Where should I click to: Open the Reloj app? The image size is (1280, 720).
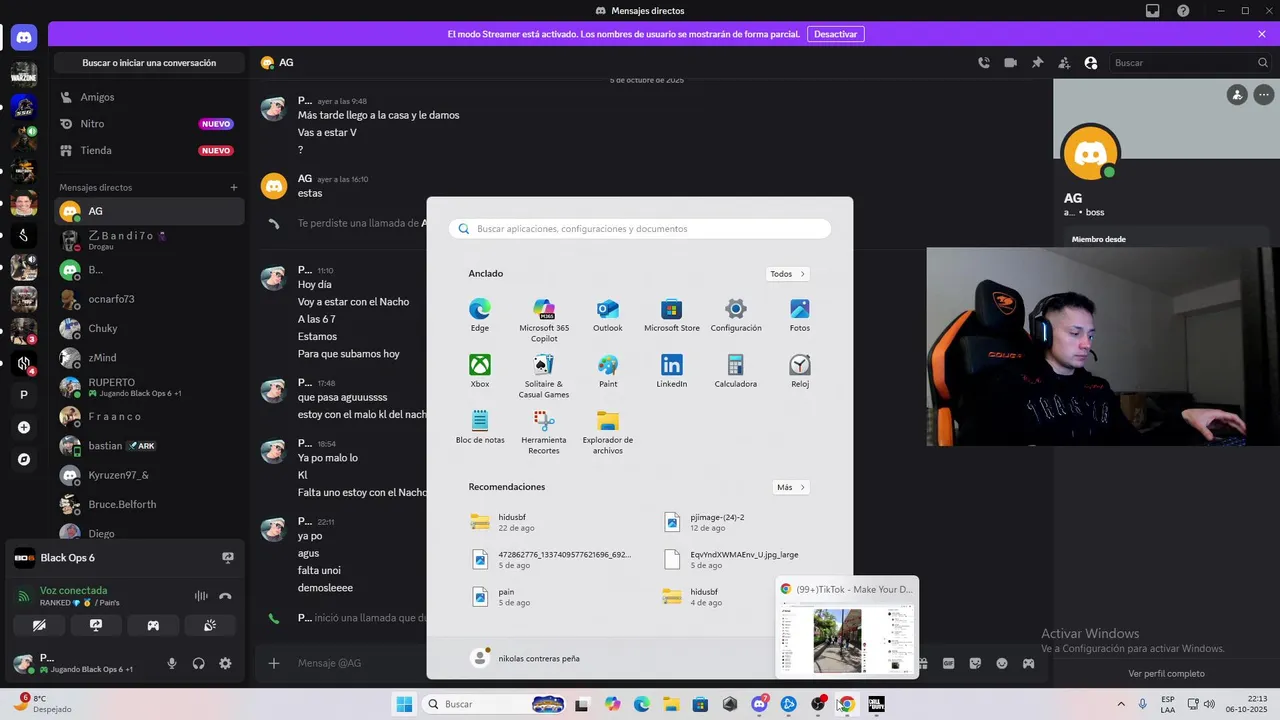tap(800, 371)
